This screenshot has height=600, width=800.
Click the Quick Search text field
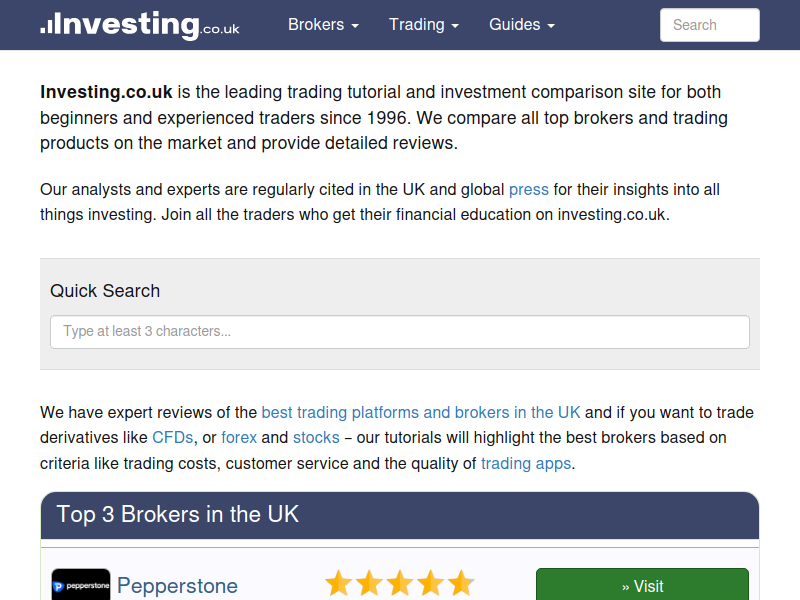tap(400, 332)
